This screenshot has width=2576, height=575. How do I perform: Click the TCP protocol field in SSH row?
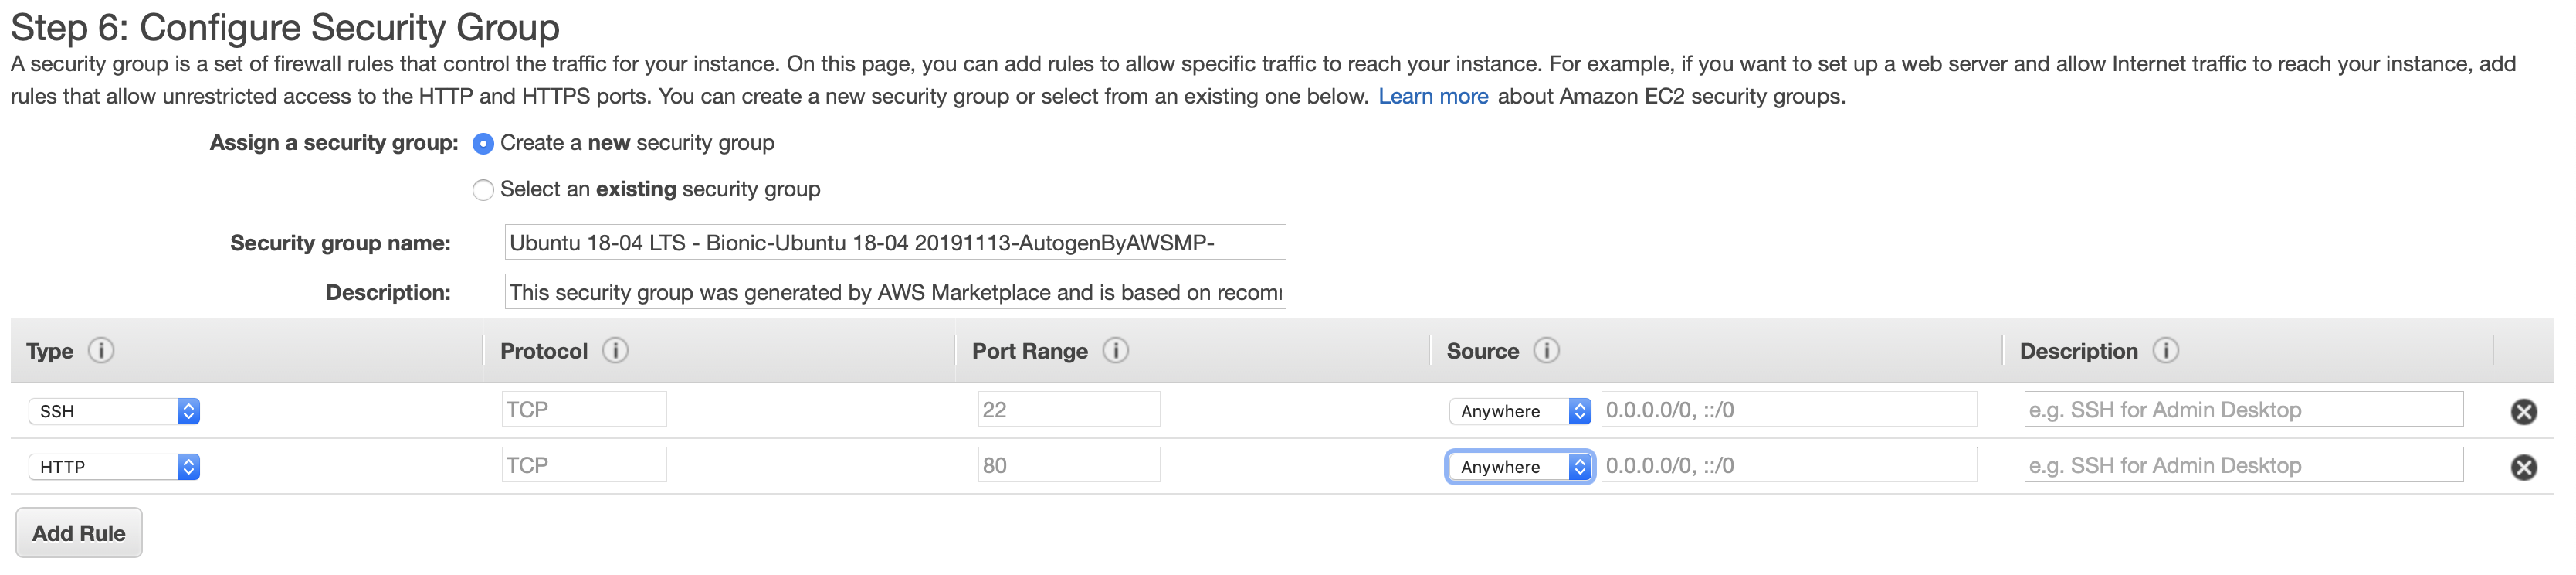(x=584, y=409)
